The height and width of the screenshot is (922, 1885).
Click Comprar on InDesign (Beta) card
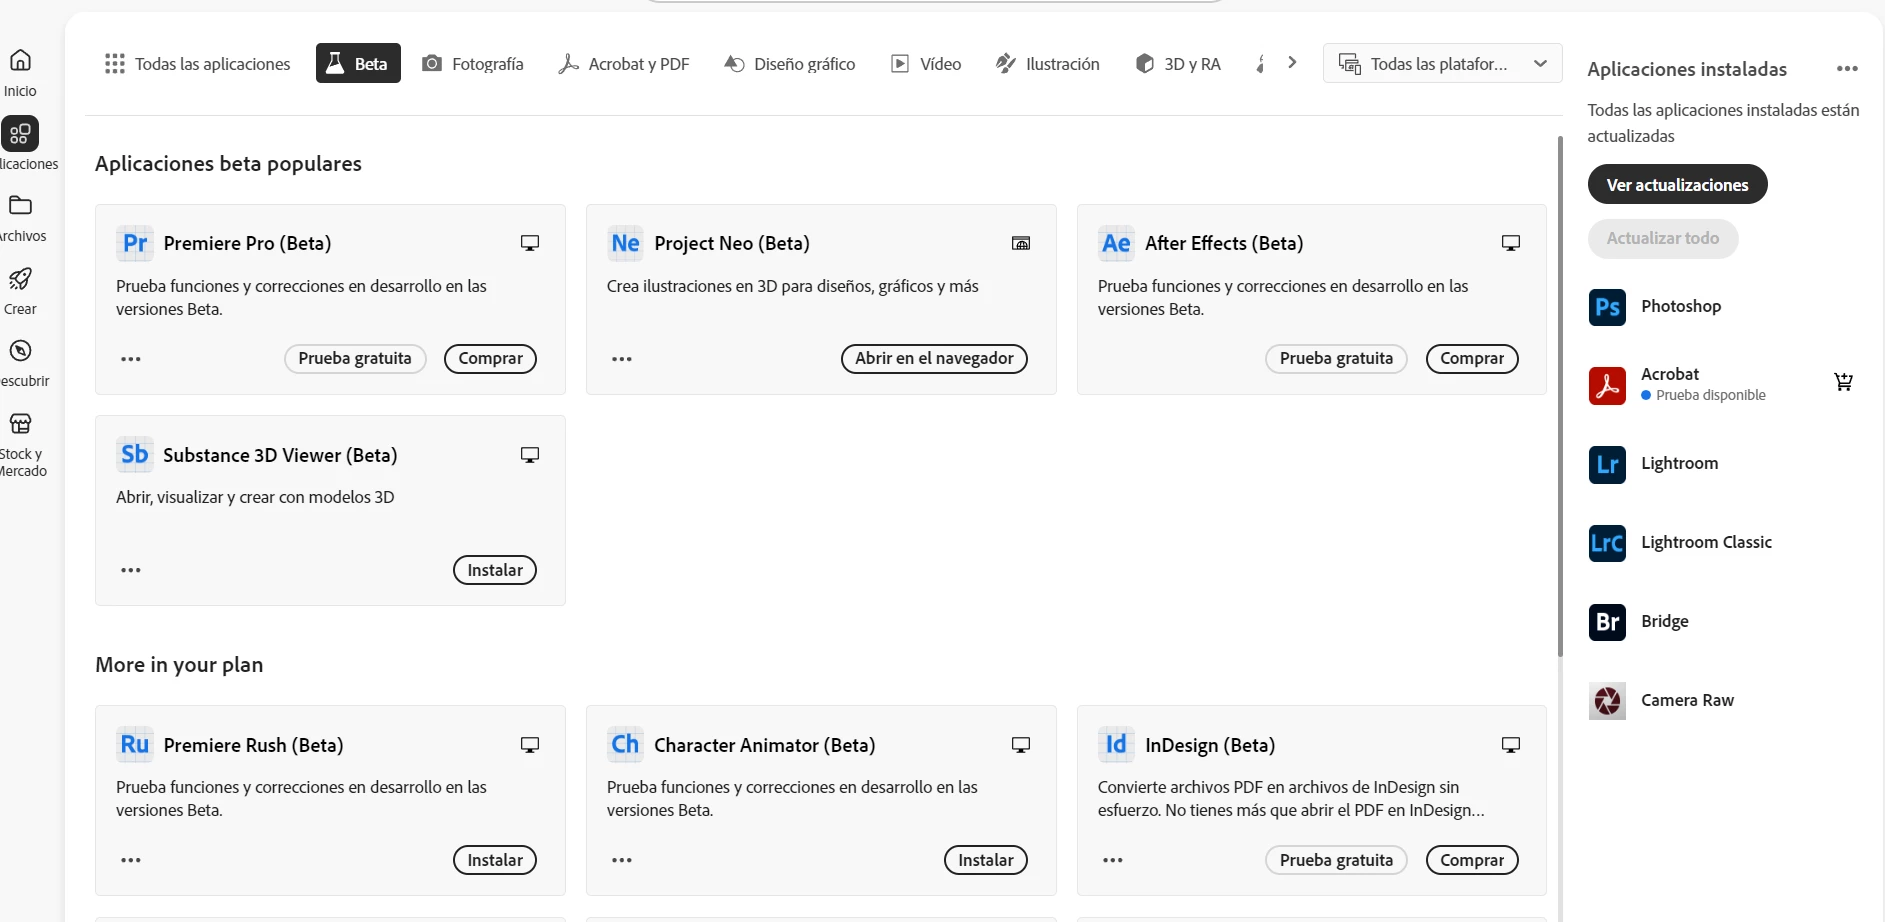1472,860
